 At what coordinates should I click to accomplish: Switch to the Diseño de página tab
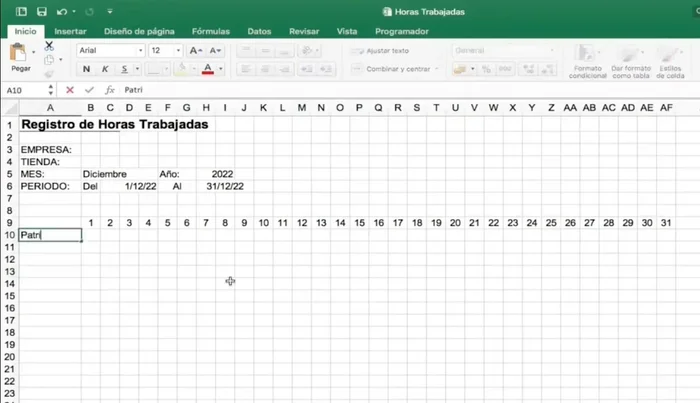(x=139, y=31)
